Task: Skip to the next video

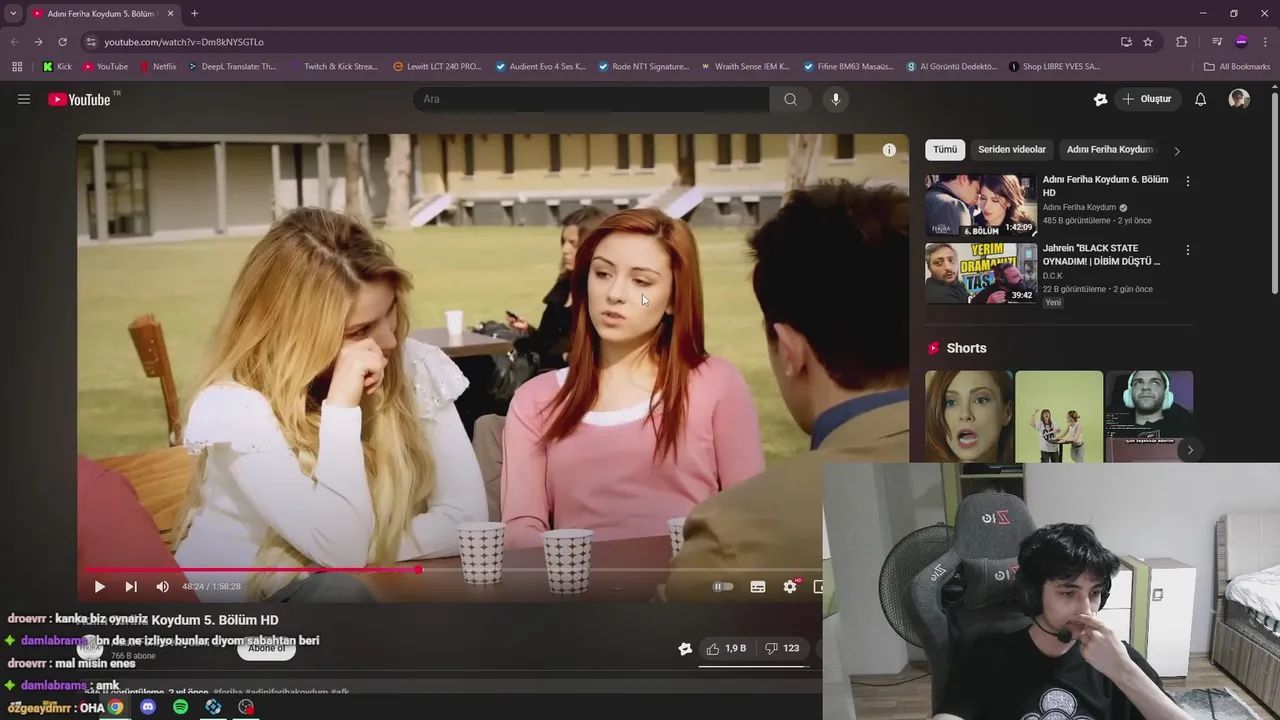Action: click(131, 587)
